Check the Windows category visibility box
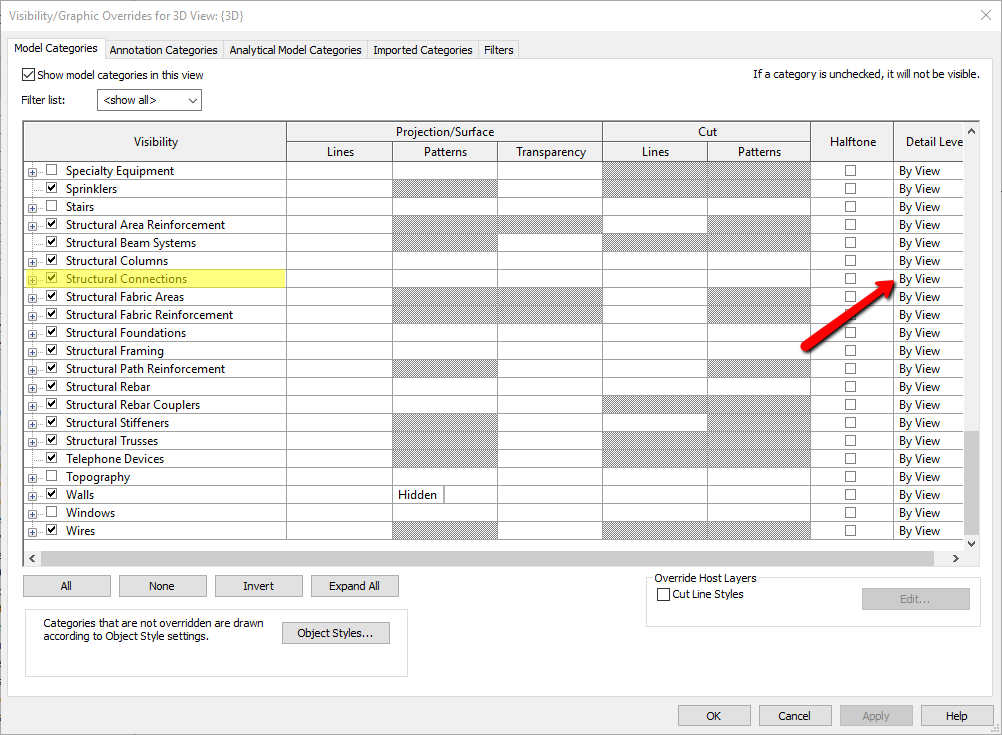 click(52, 512)
